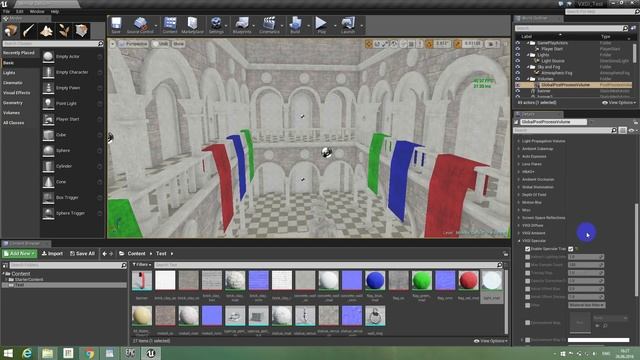Click the Launch toolbar icon
640x360 pixels.
(x=348, y=25)
